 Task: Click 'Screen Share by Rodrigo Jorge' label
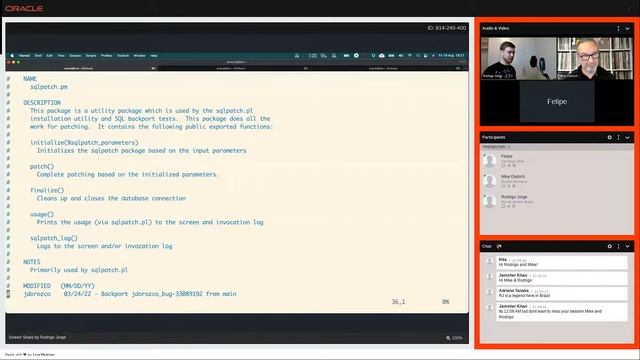[37, 338]
